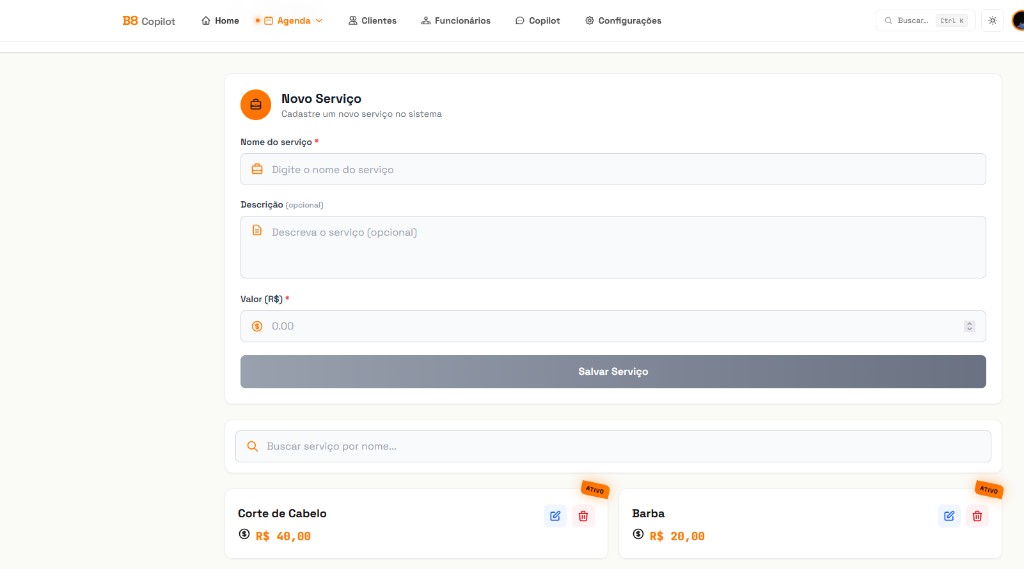Go to the Home menu item

pos(220,21)
